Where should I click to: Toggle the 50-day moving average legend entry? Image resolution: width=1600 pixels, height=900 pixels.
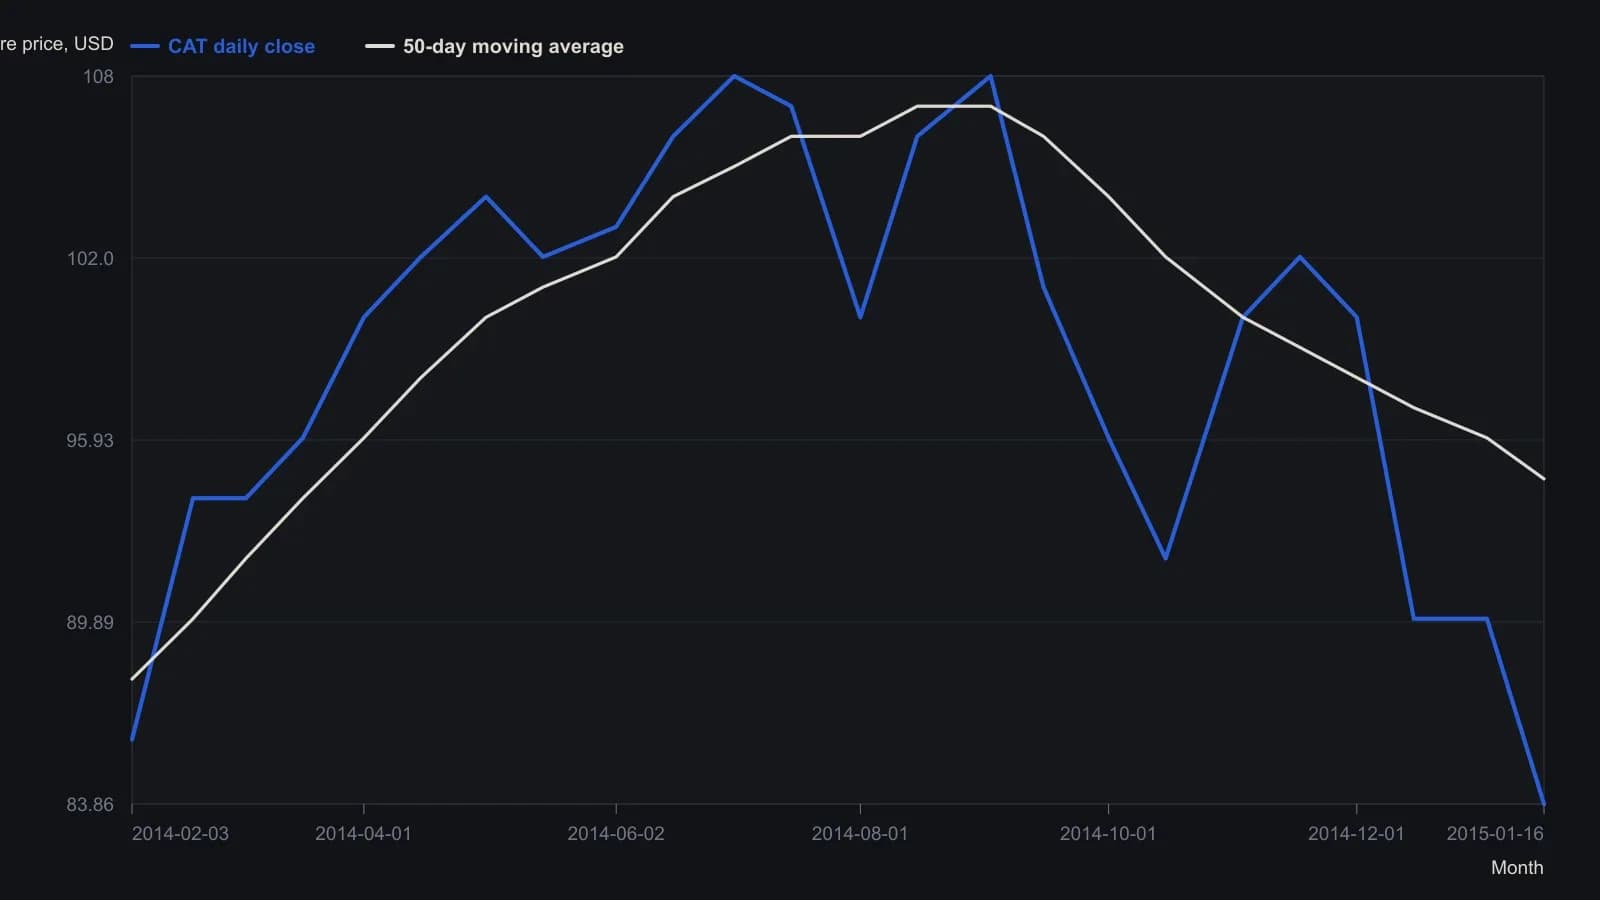(495, 46)
